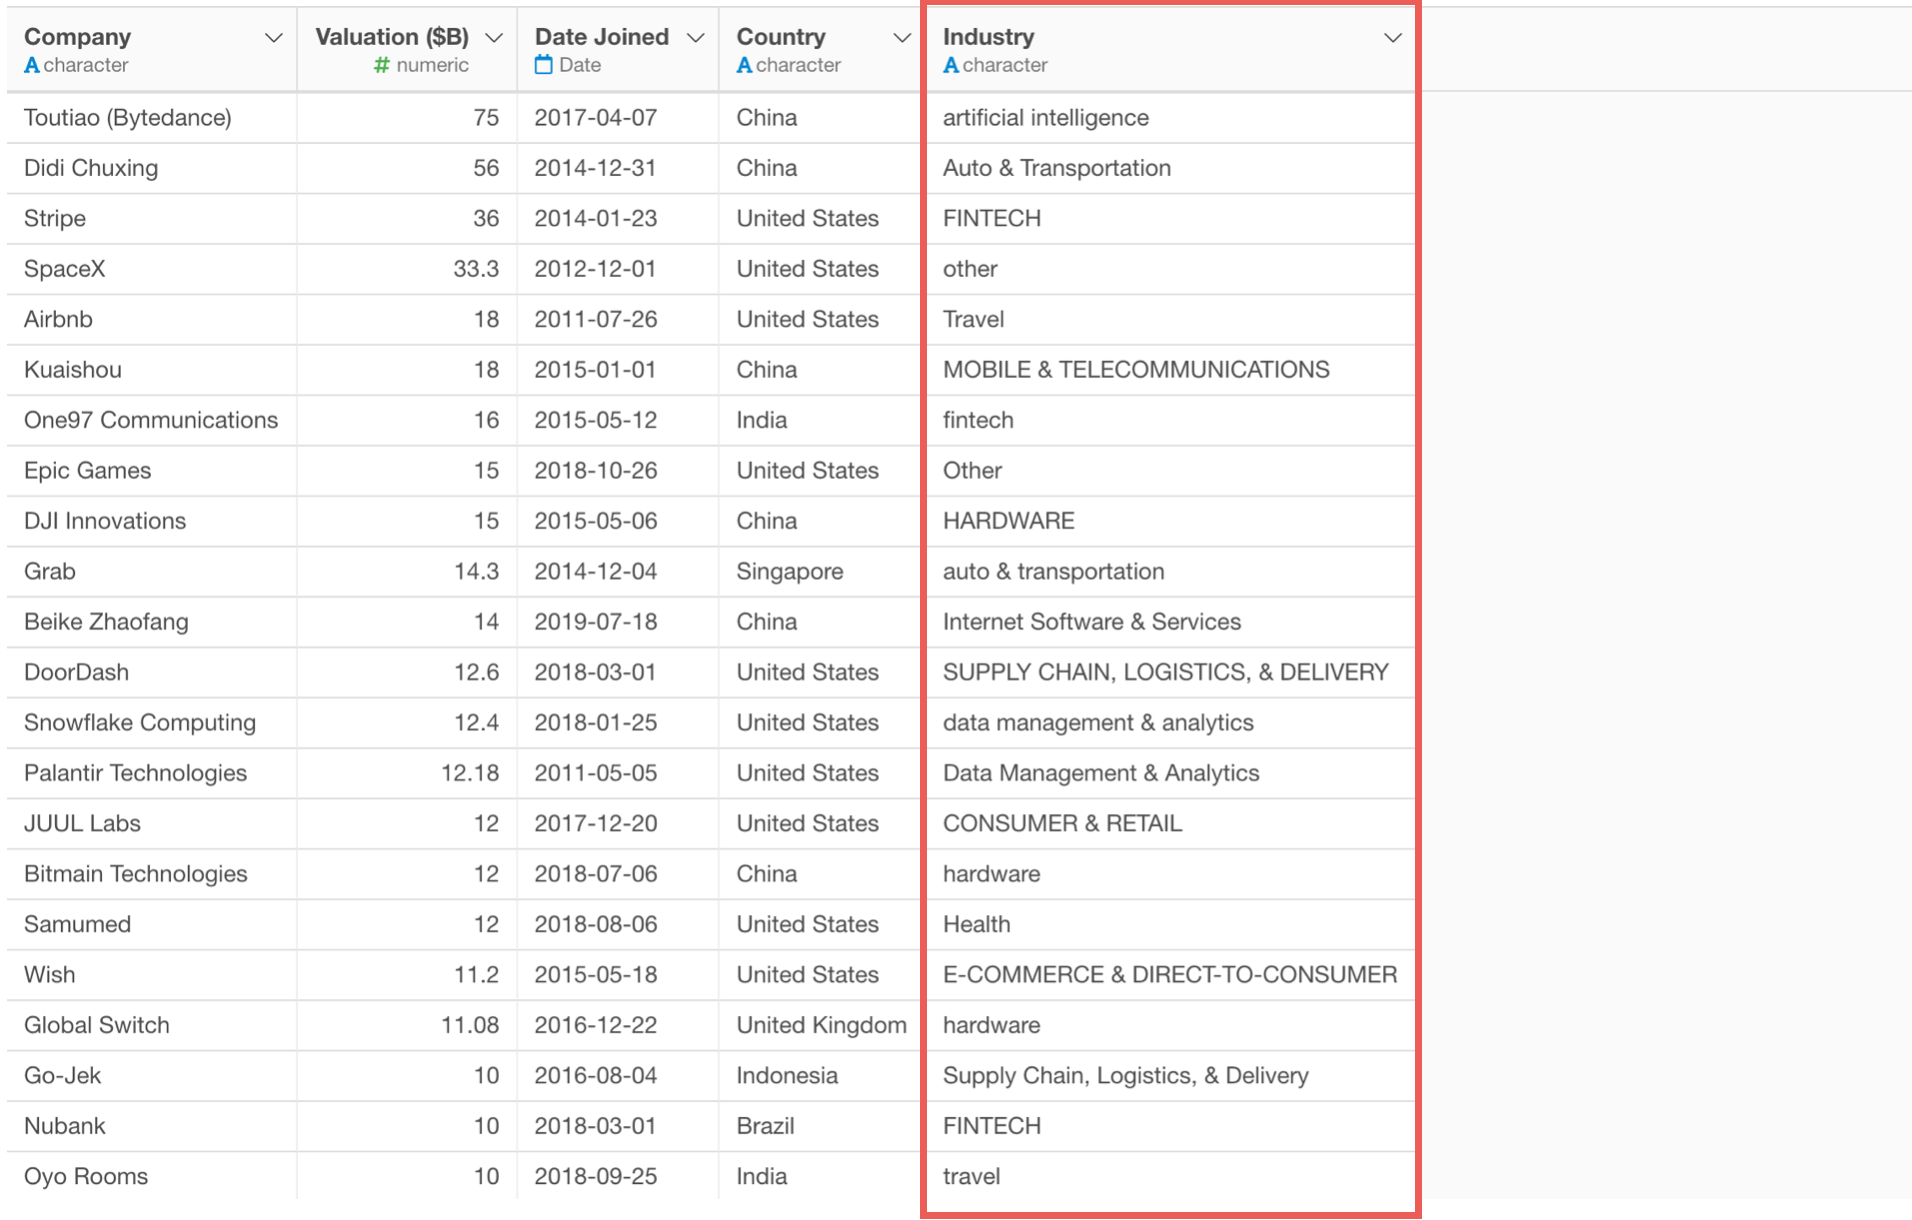Open the Country column dropdown menu
Screen dimensions: 1912x1220
coord(901,38)
